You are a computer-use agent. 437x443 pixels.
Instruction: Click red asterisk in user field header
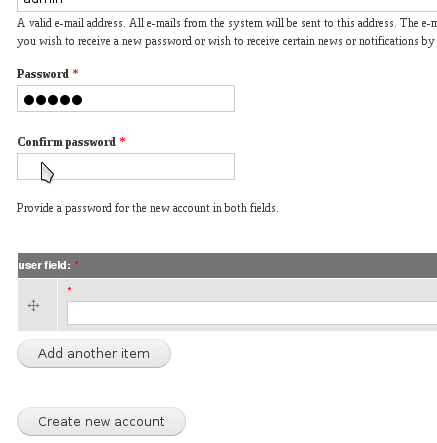(x=77, y=263)
